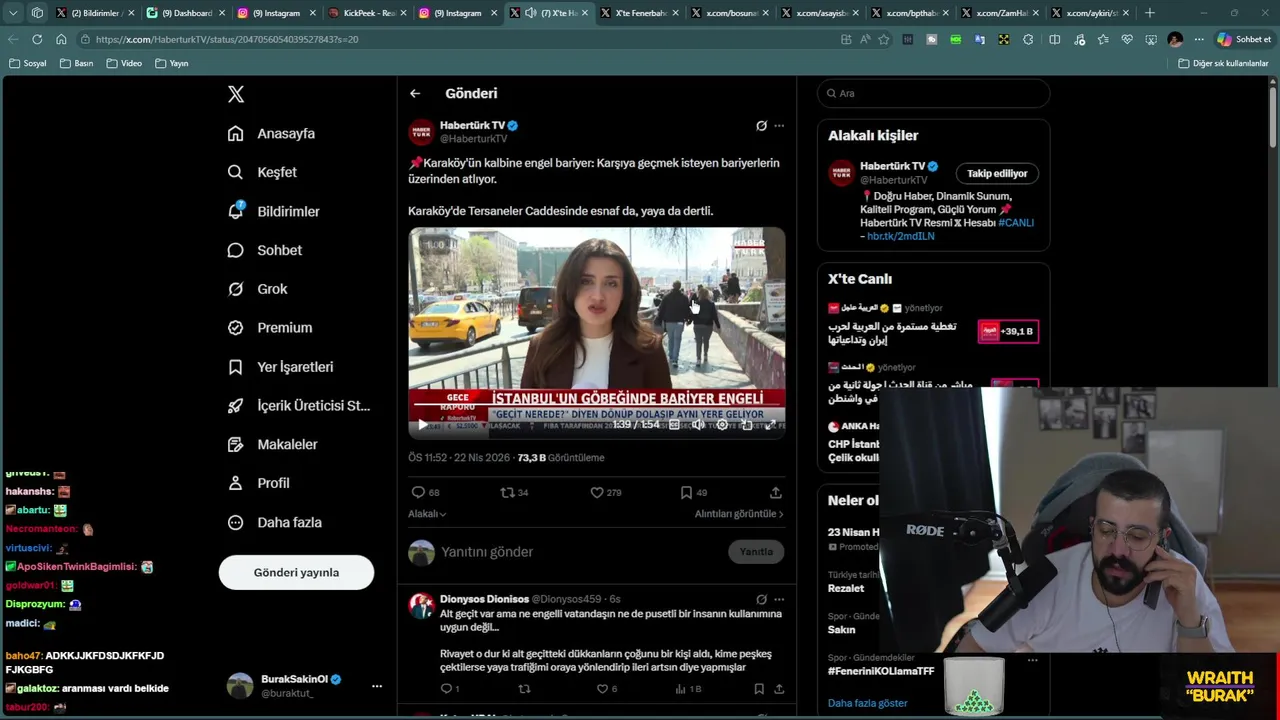Open the Sosyal bookmarks folder
The width and height of the screenshot is (1280, 720).
(28, 63)
